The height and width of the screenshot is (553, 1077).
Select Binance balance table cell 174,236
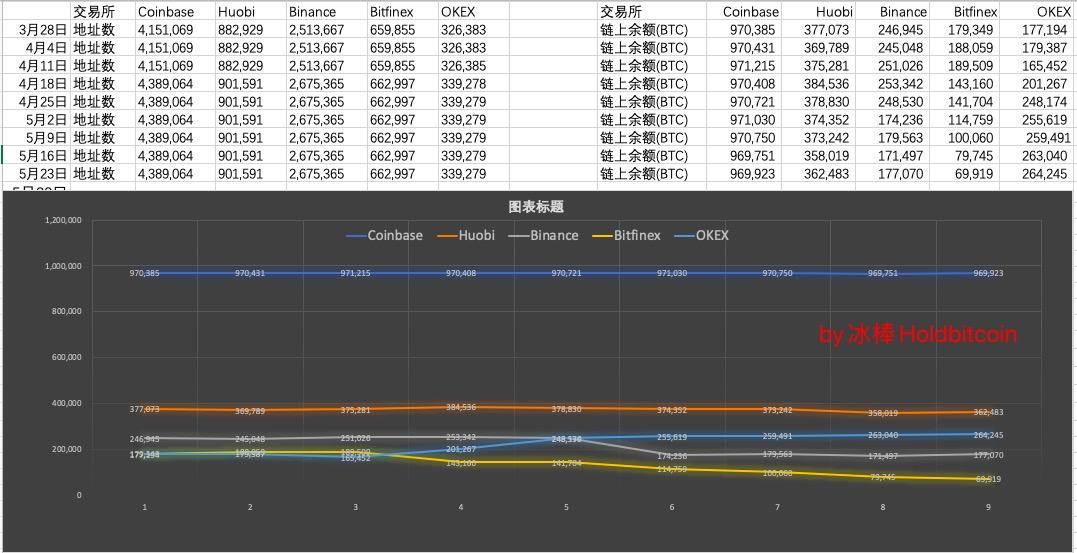(892, 120)
